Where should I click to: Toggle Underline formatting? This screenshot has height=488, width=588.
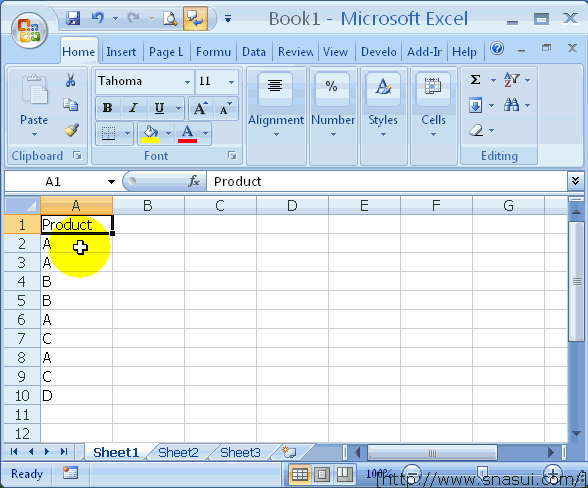click(x=159, y=108)
